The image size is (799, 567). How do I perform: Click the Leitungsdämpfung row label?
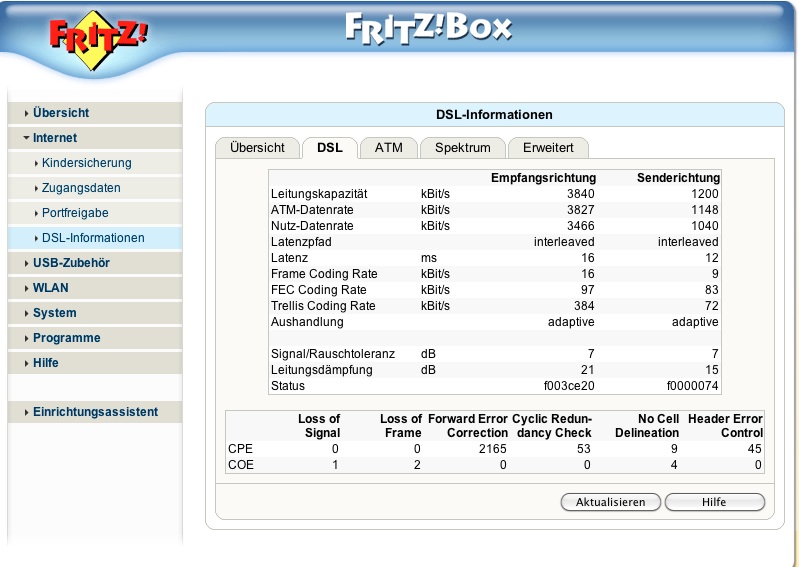pyautogui.click(x=322, y=369)
